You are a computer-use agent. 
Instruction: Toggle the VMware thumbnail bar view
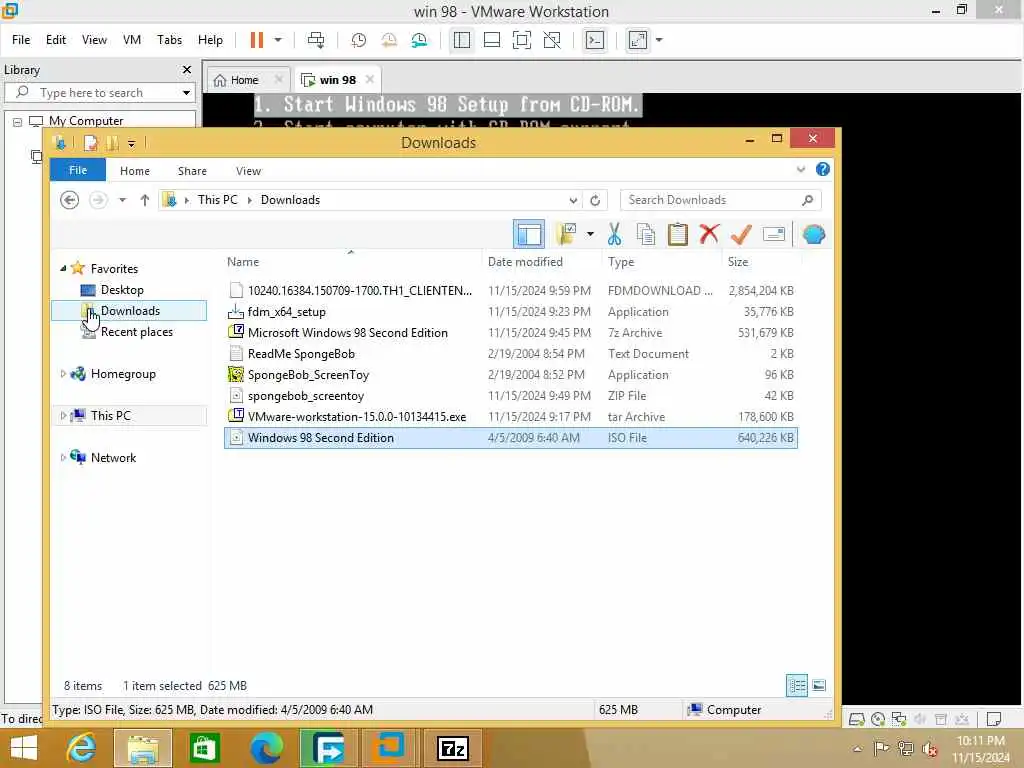[492, 40]
